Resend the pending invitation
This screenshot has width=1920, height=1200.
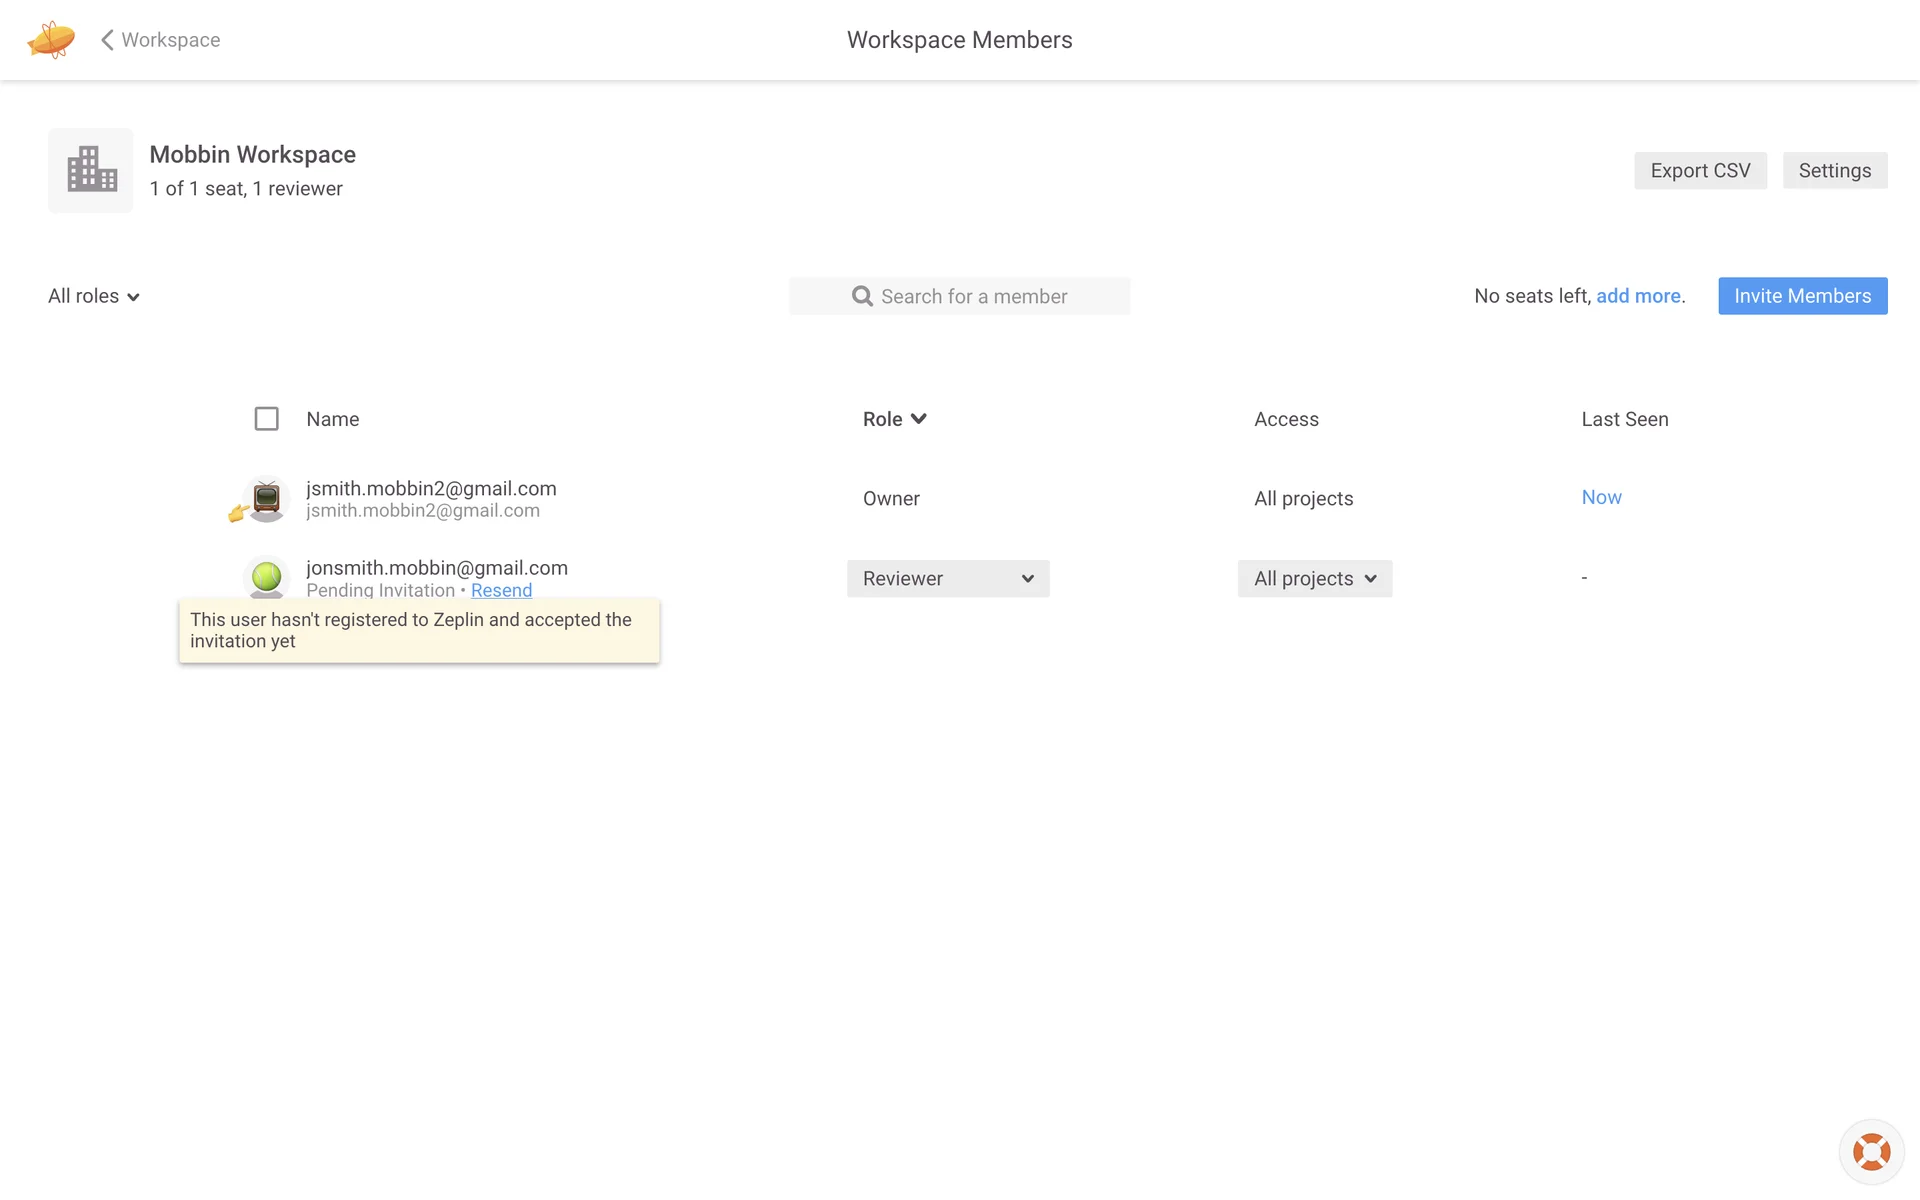point(501,590)
